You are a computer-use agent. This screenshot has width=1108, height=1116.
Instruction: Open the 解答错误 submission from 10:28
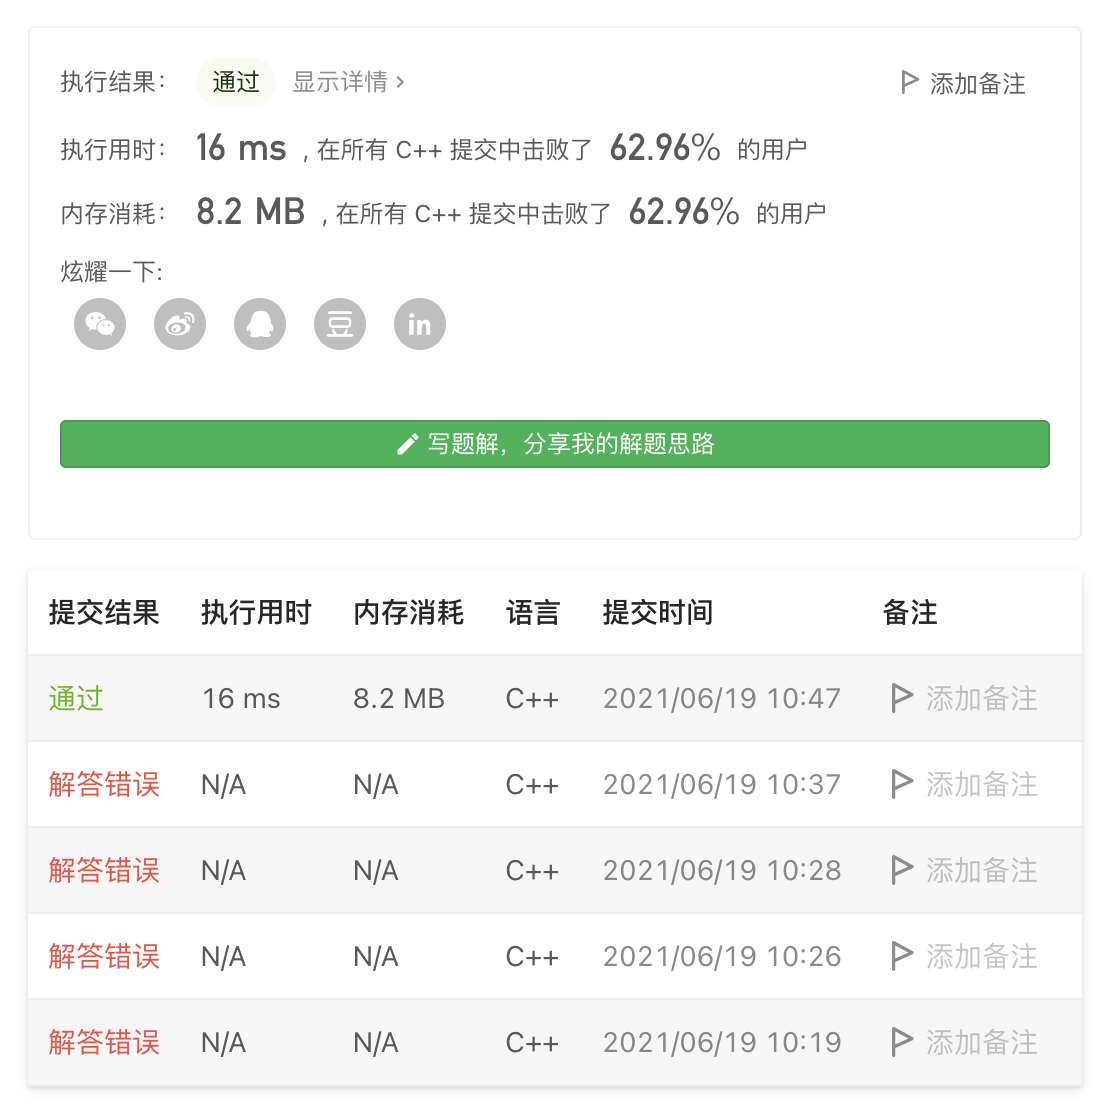104,870
